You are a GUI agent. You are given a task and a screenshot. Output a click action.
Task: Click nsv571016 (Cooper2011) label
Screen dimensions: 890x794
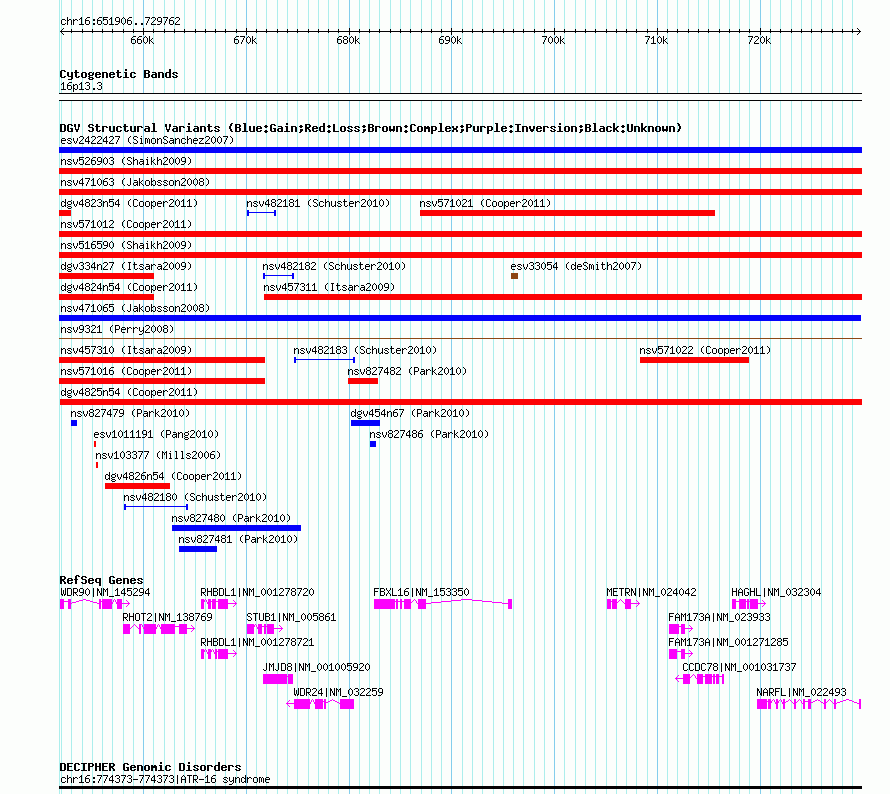[126, 371]
